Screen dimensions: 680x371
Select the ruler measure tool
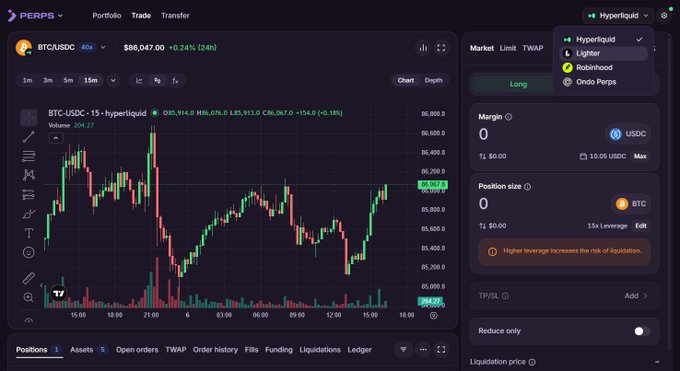tap(29, 278)
